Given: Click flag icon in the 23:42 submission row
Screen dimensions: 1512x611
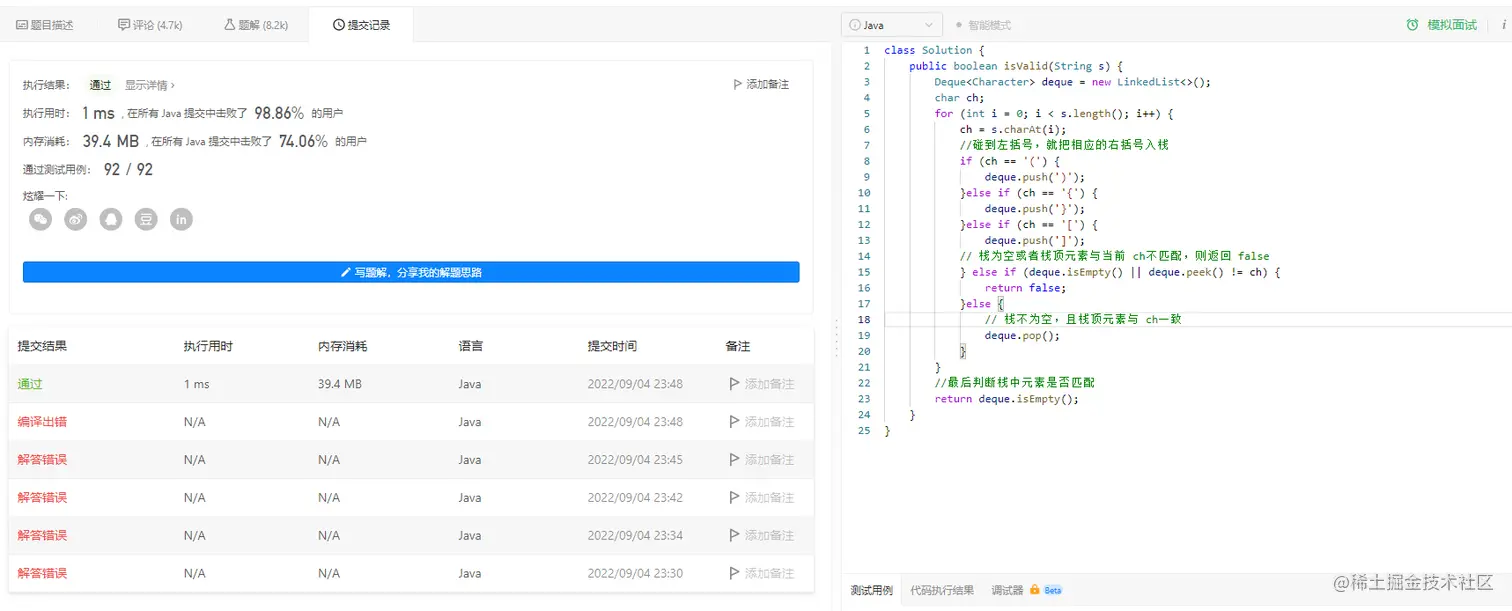Looking at the screenshot, I should point(735,498).
